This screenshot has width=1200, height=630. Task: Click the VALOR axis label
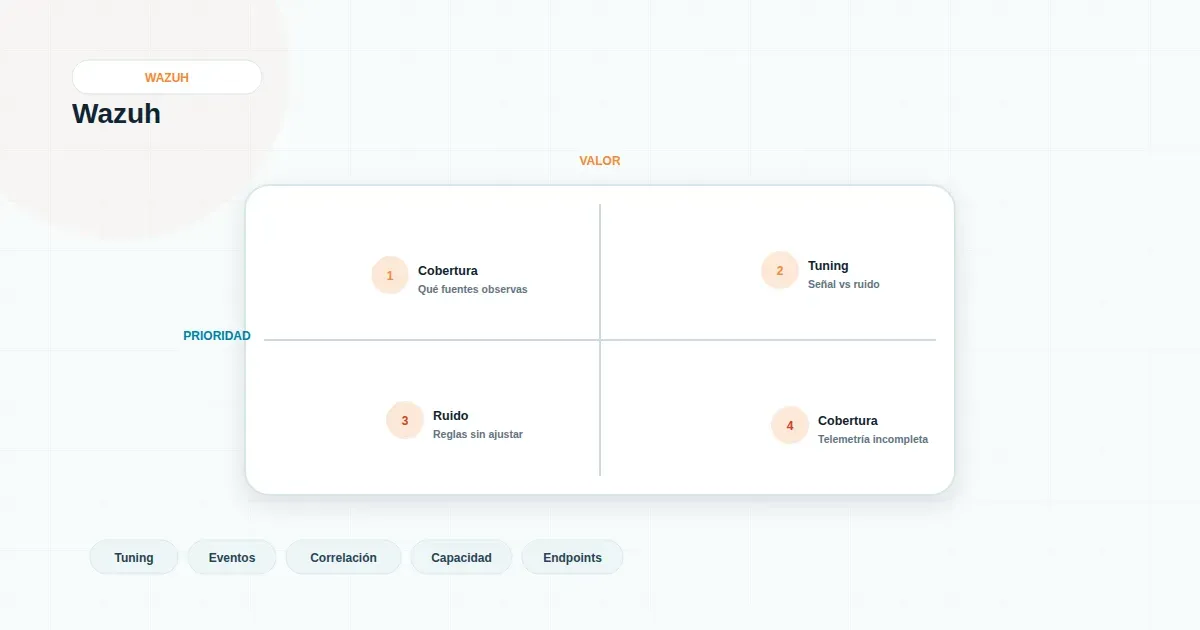tap(600, 161)
